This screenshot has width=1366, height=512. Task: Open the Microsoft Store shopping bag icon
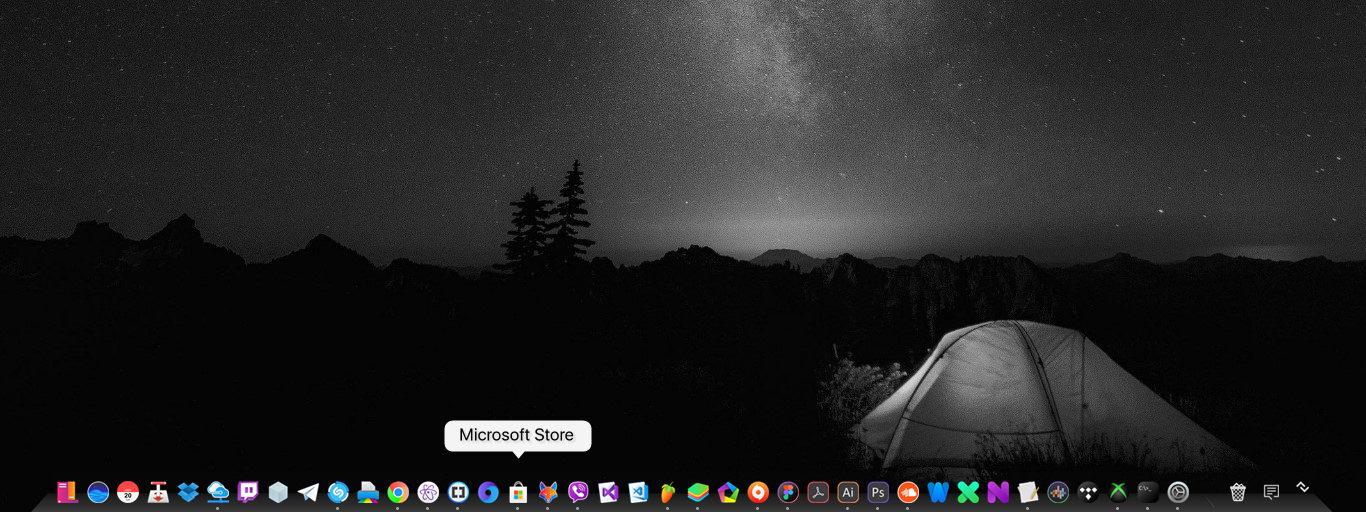pyautogui.click(x=518, y=492)
